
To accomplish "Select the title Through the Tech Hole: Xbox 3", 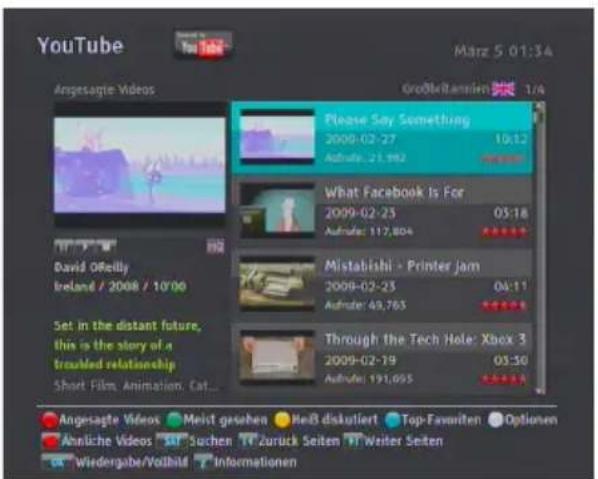I will [425, 339].
